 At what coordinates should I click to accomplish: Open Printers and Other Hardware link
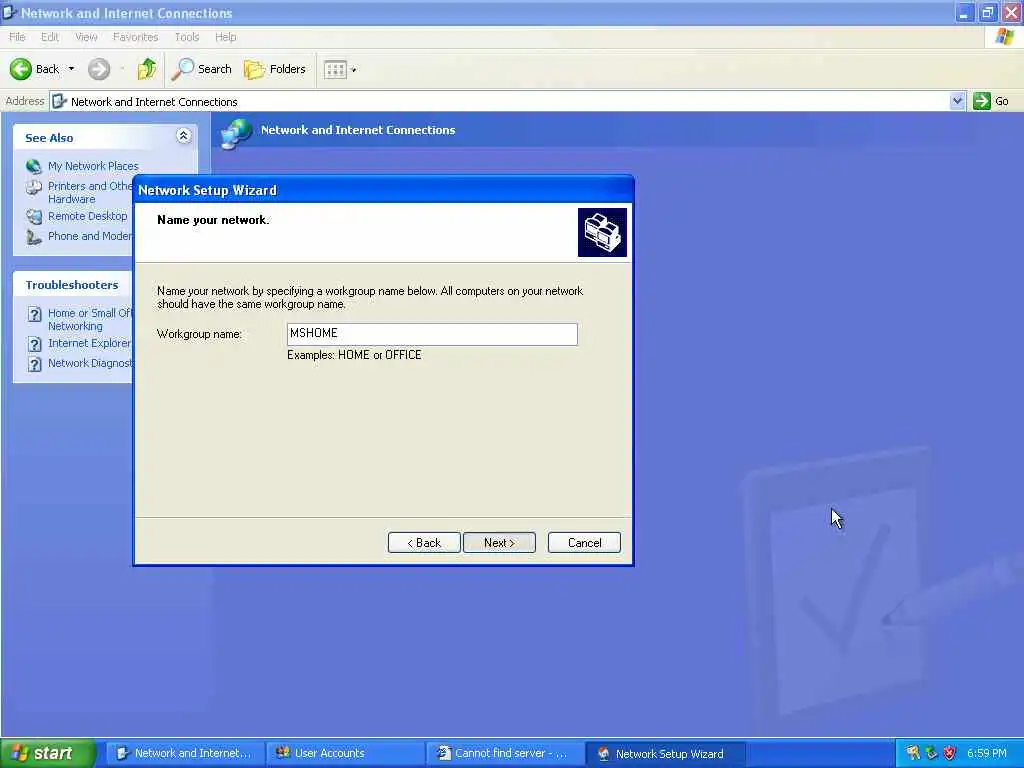90,192
